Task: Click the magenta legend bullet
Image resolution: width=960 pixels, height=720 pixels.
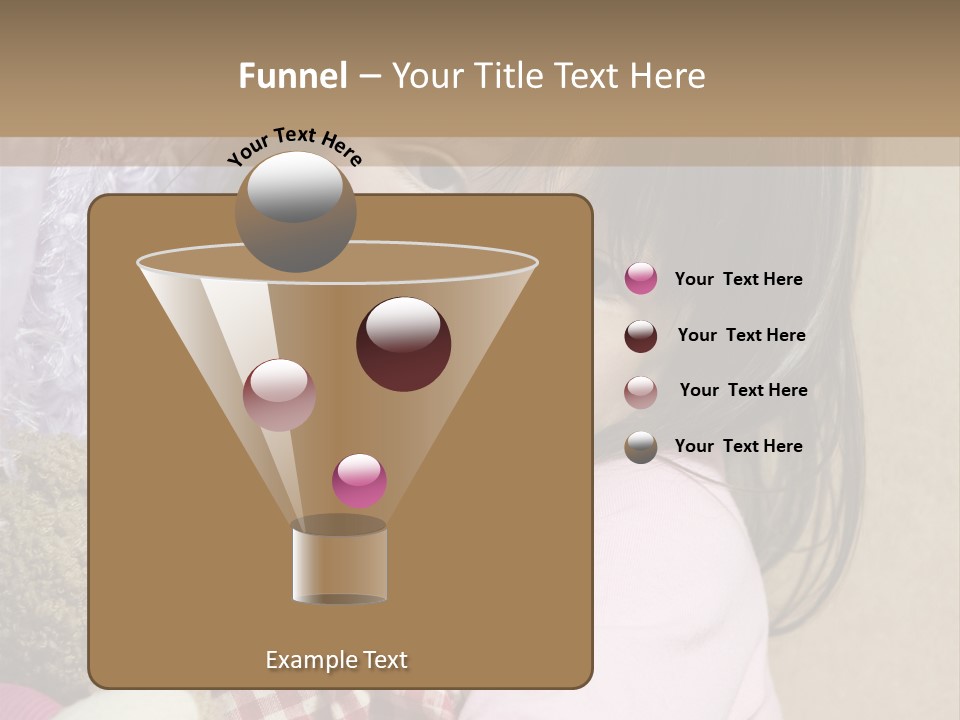Action: pyautogui.click(x=641, y=279)
